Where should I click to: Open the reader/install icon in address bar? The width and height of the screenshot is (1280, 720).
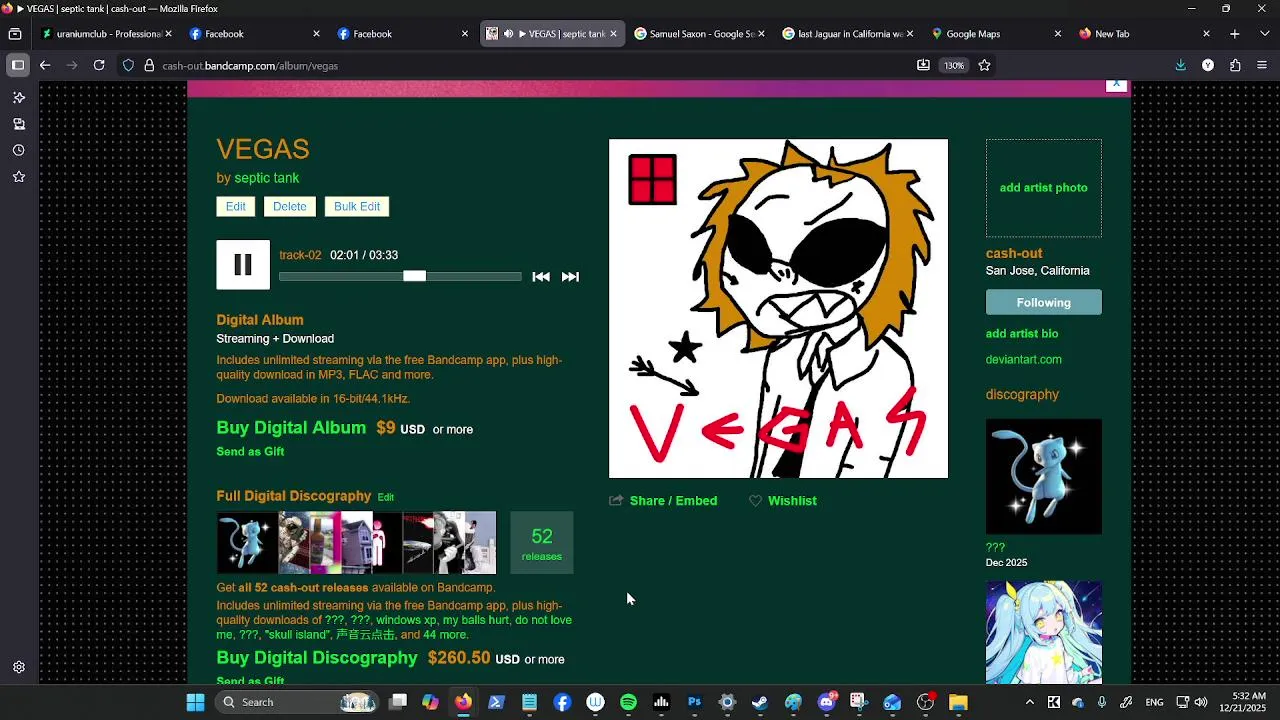[923, 65]
